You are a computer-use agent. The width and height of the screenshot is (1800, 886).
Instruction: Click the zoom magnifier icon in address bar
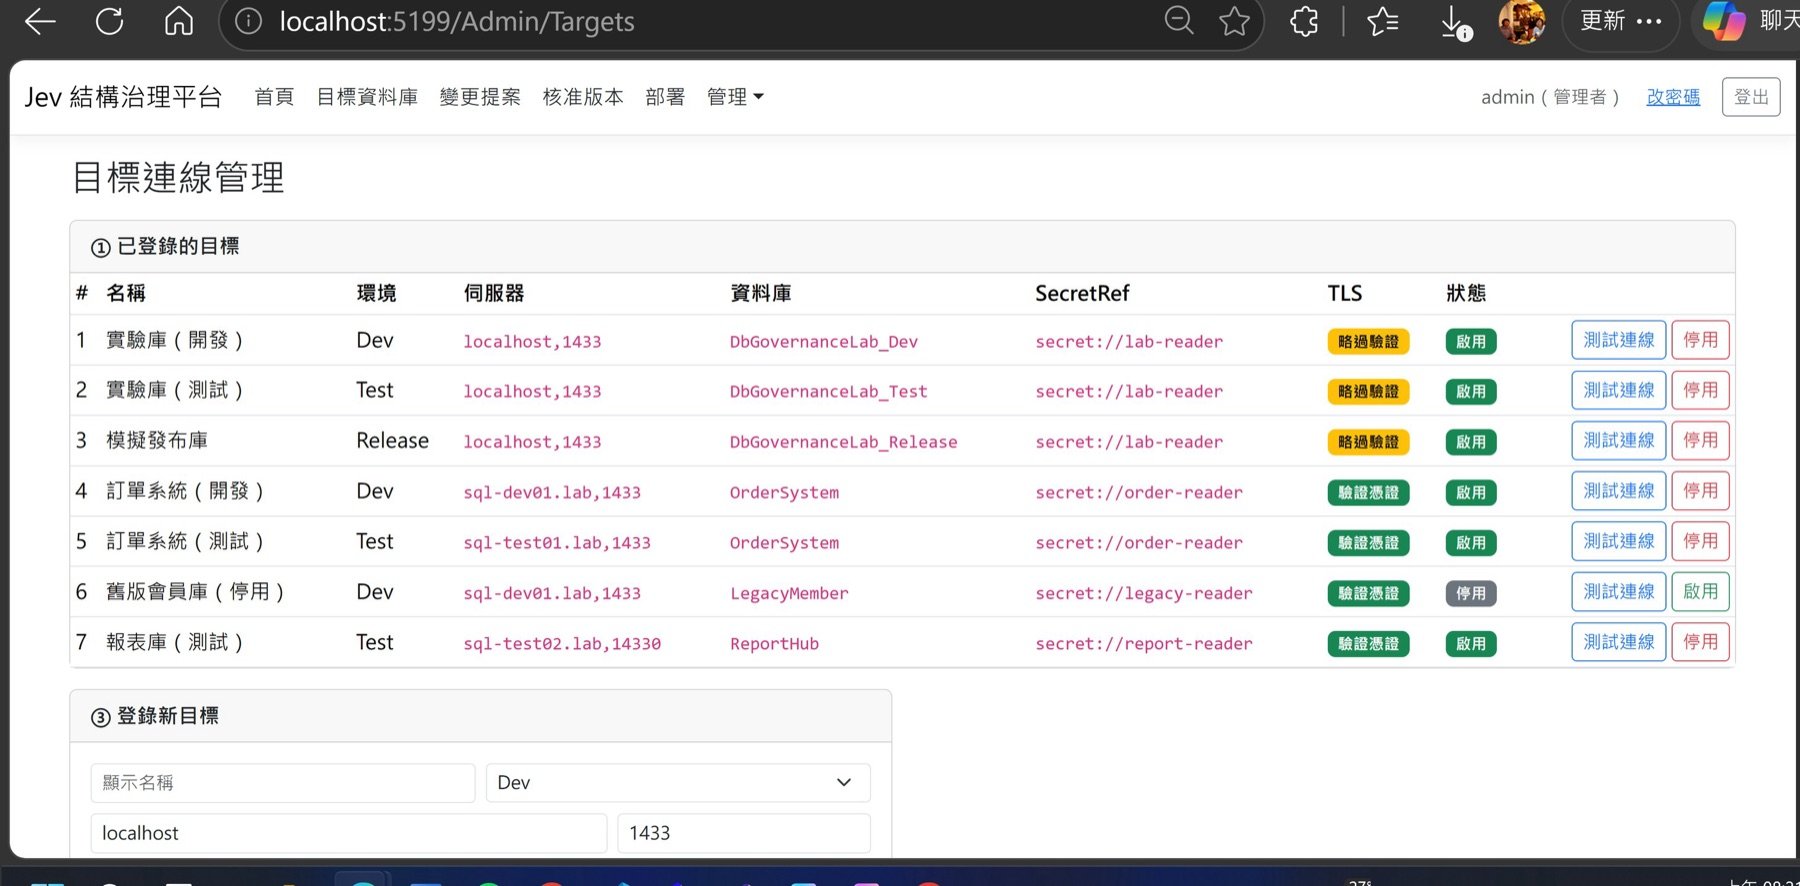[1180, 21]
